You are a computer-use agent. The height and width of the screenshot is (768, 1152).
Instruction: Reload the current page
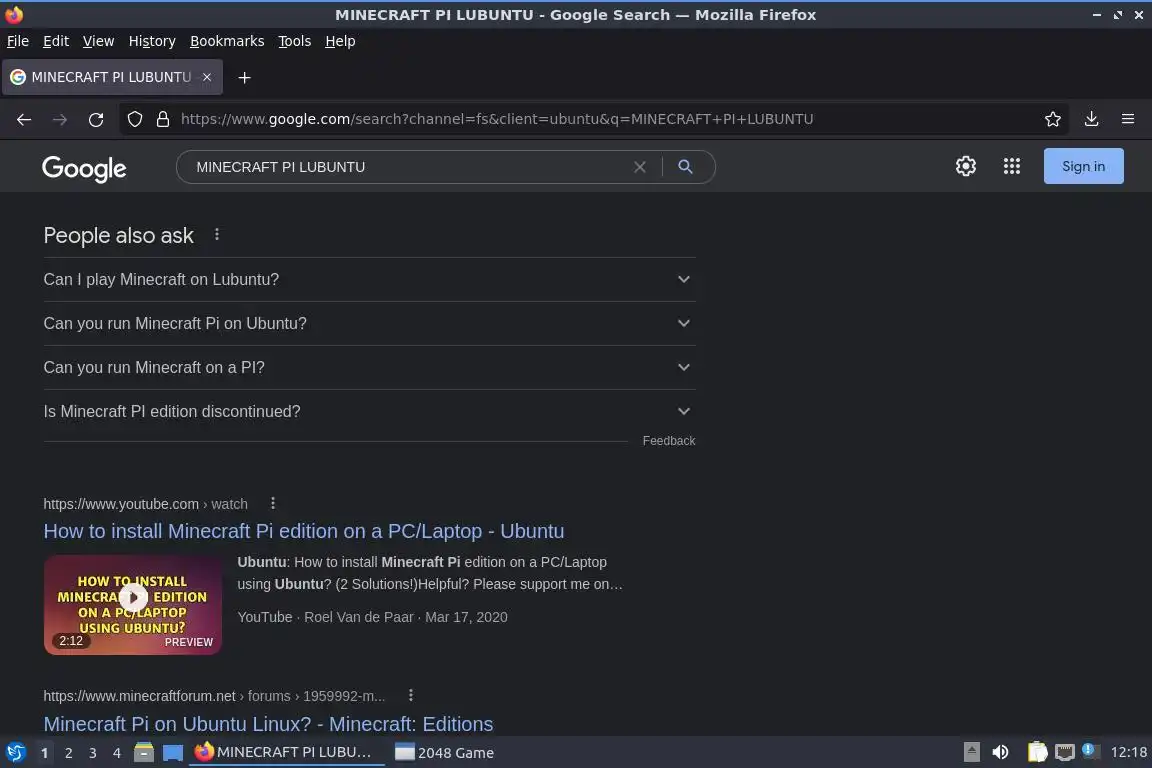(x=96, y=119)
